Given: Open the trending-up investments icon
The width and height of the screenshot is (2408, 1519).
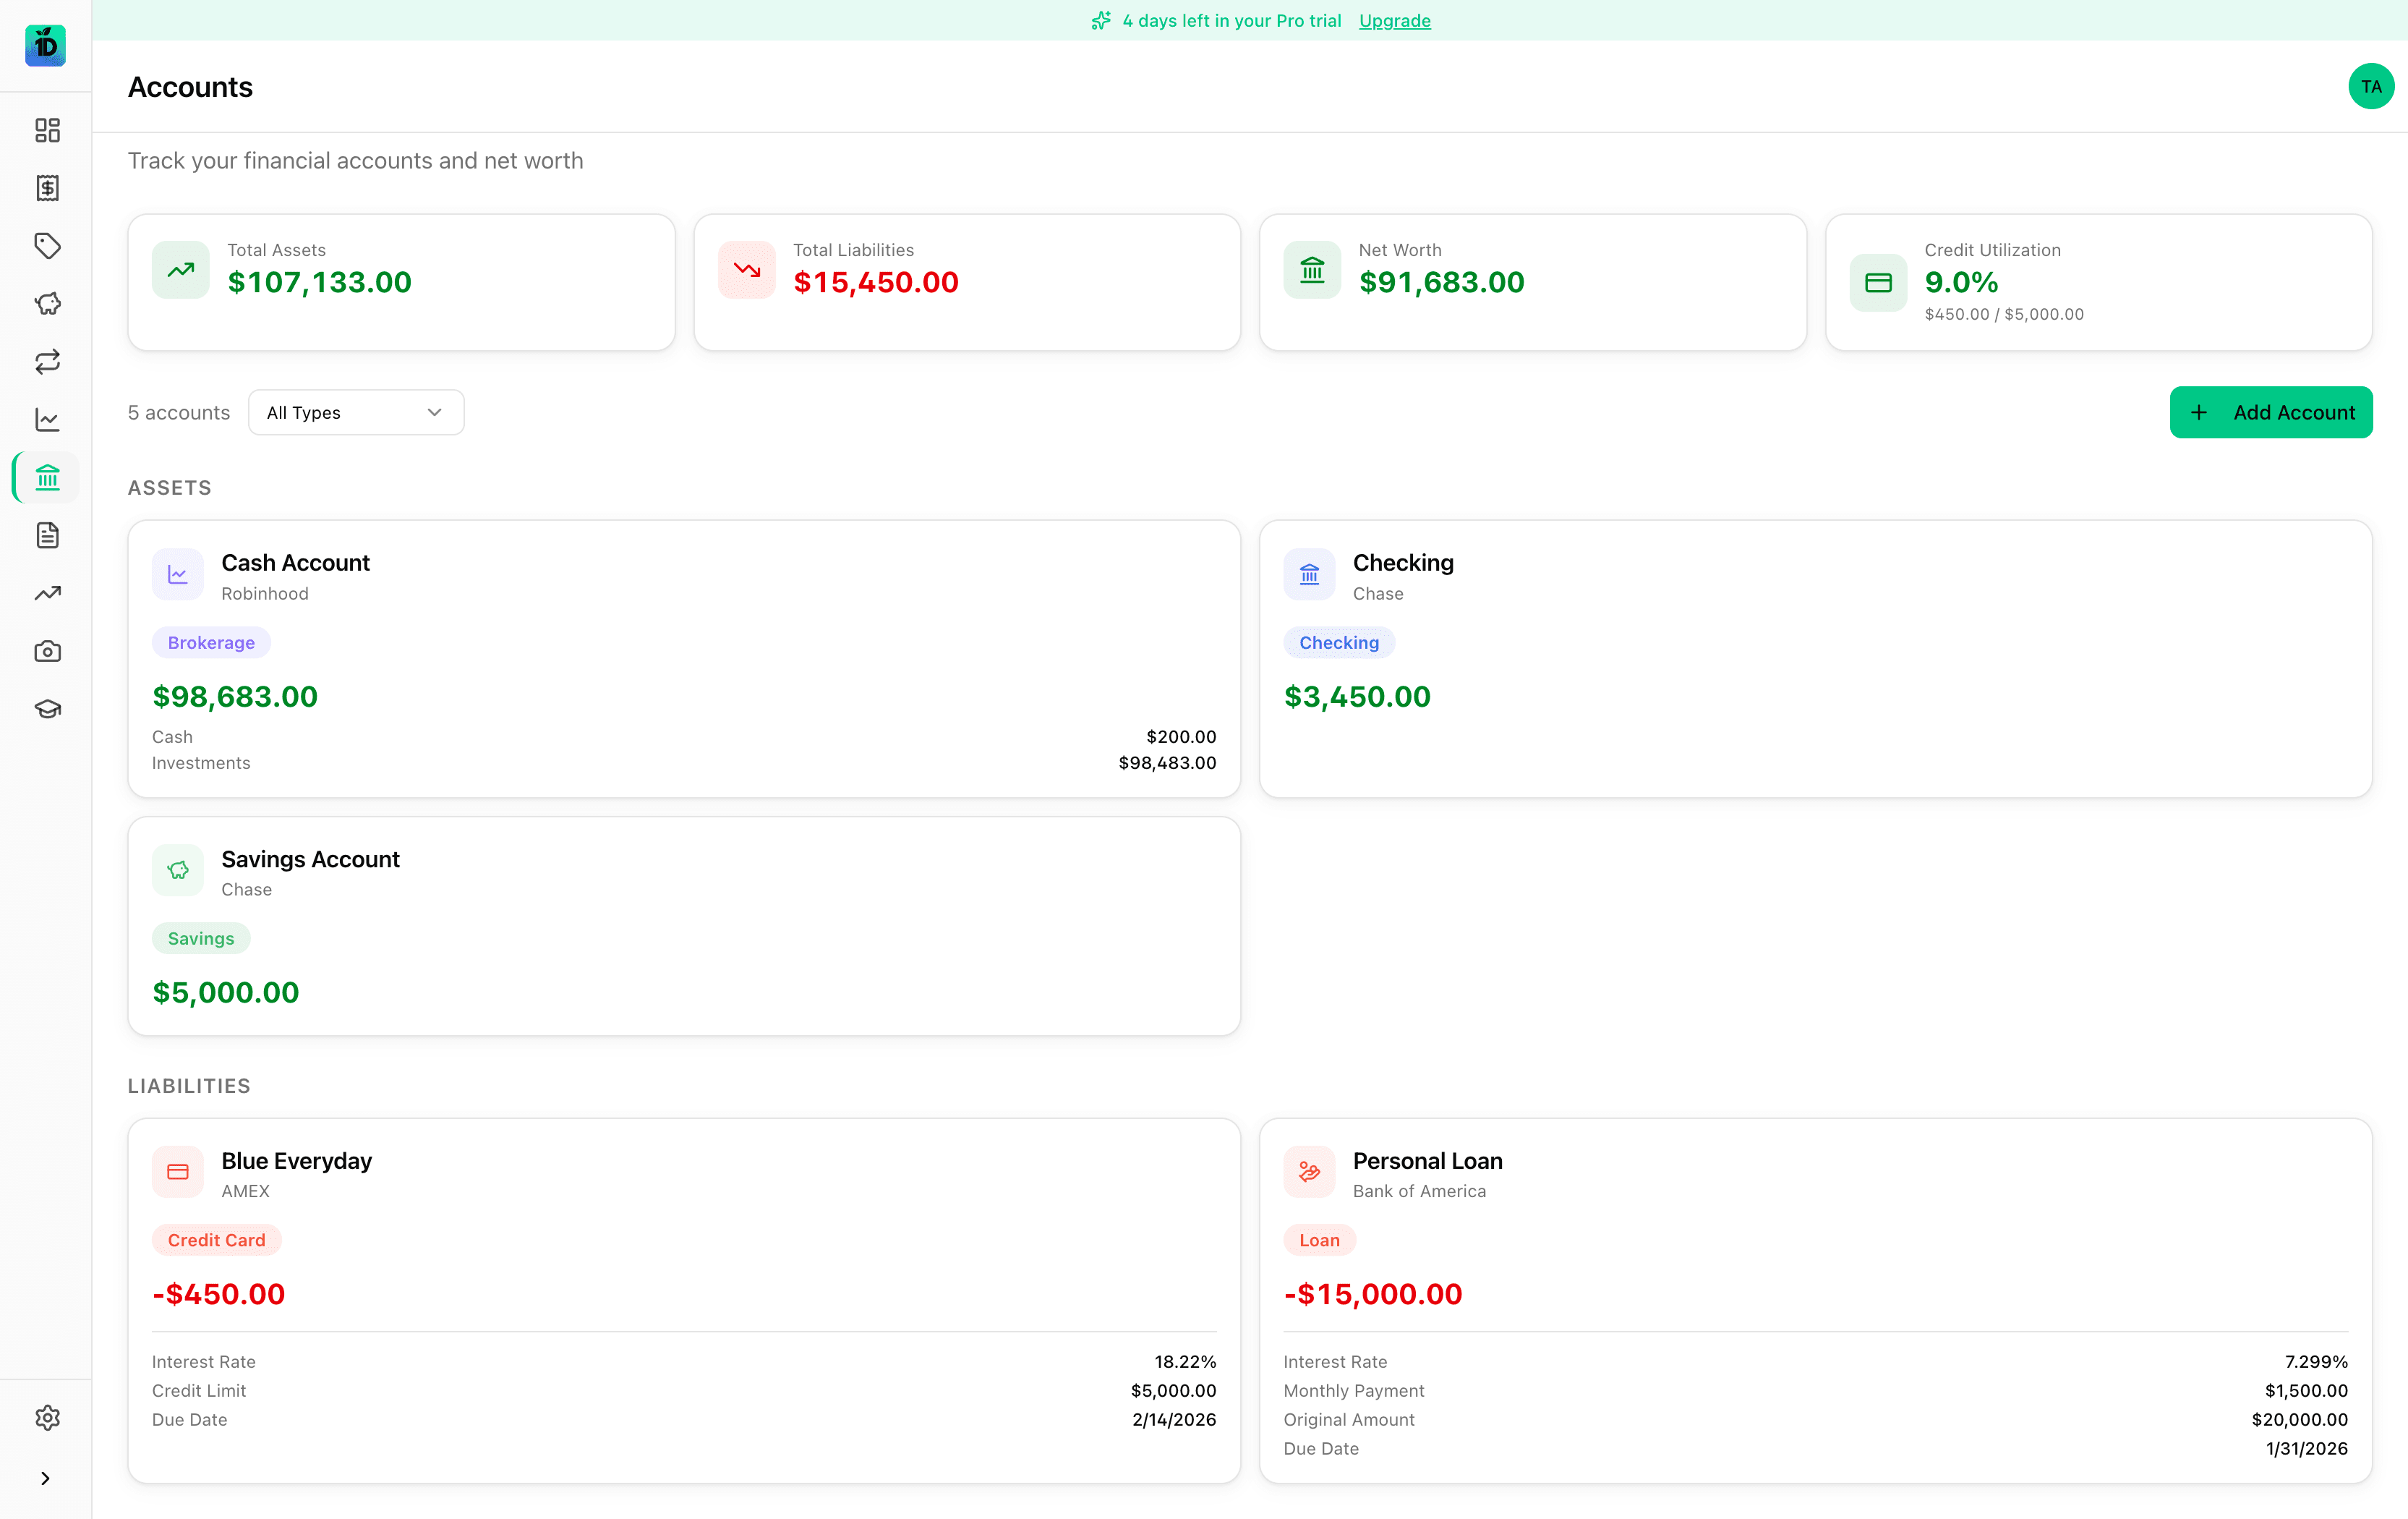Looking at the screenshot, I should [x=46, y=593].
